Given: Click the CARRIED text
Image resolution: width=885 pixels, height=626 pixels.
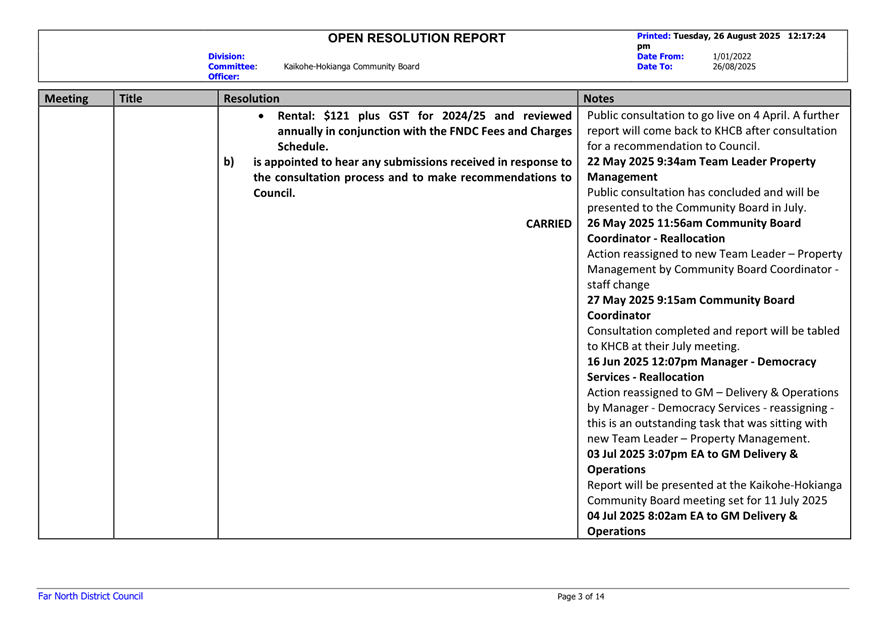Looking at the screenshot, I should click(549, 224).
